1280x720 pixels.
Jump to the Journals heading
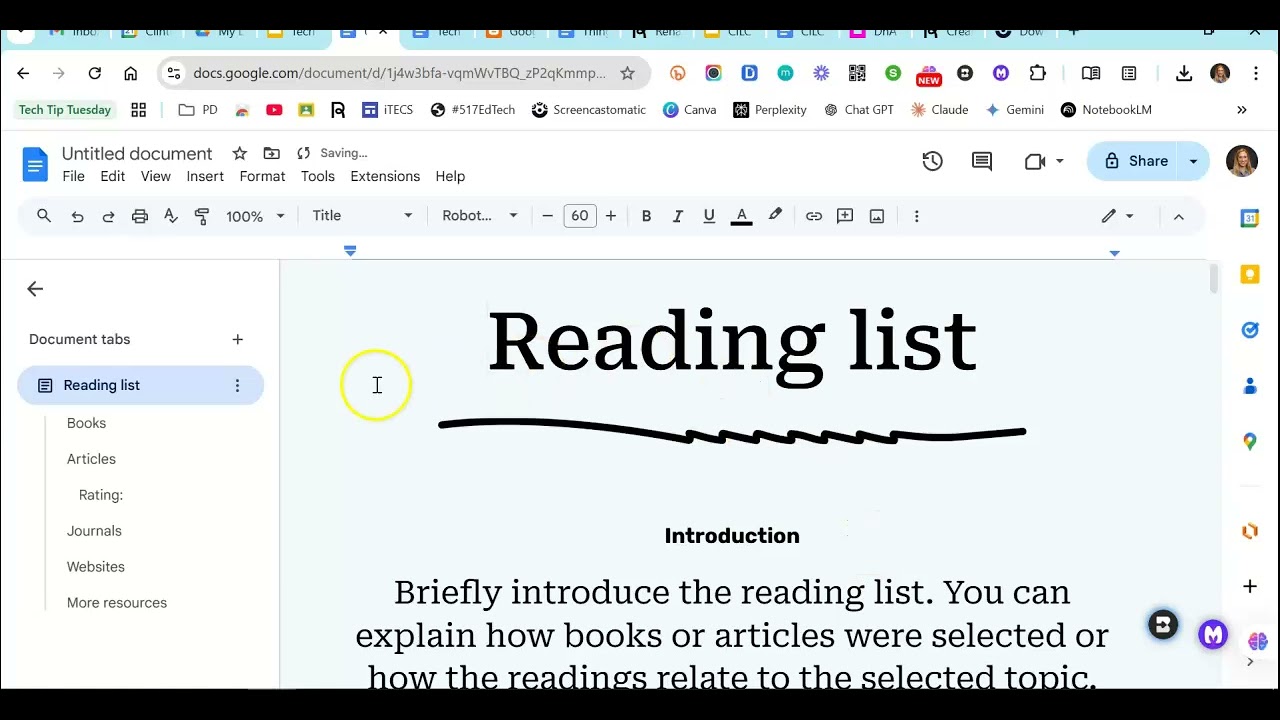click(x=94, y=531)
